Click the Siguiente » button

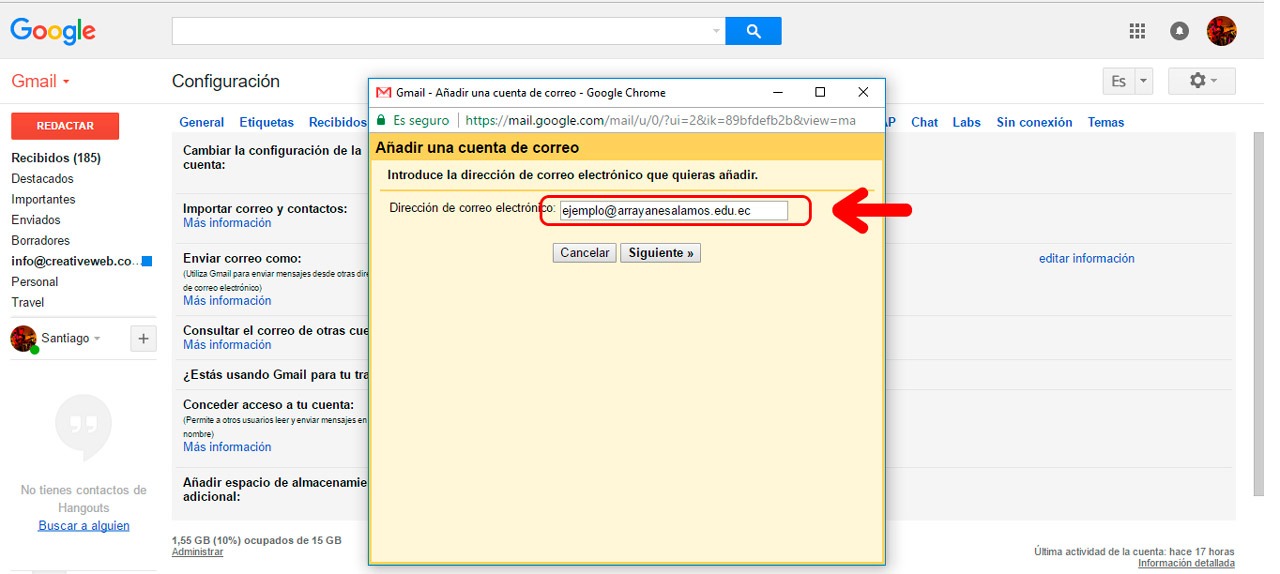pos(661,253)
